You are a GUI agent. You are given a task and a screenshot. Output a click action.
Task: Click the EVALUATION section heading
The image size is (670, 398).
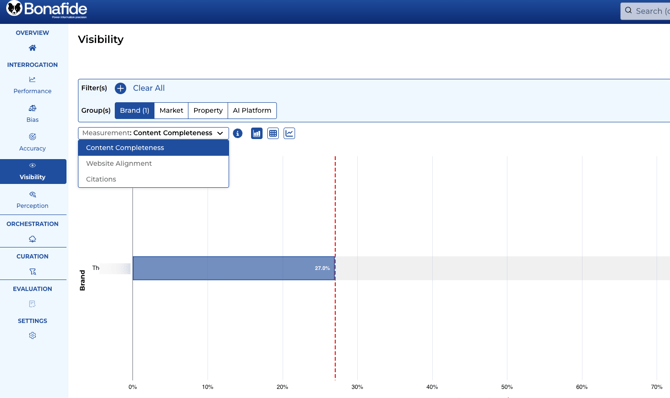pyautogui.click(x=32, y=289)
